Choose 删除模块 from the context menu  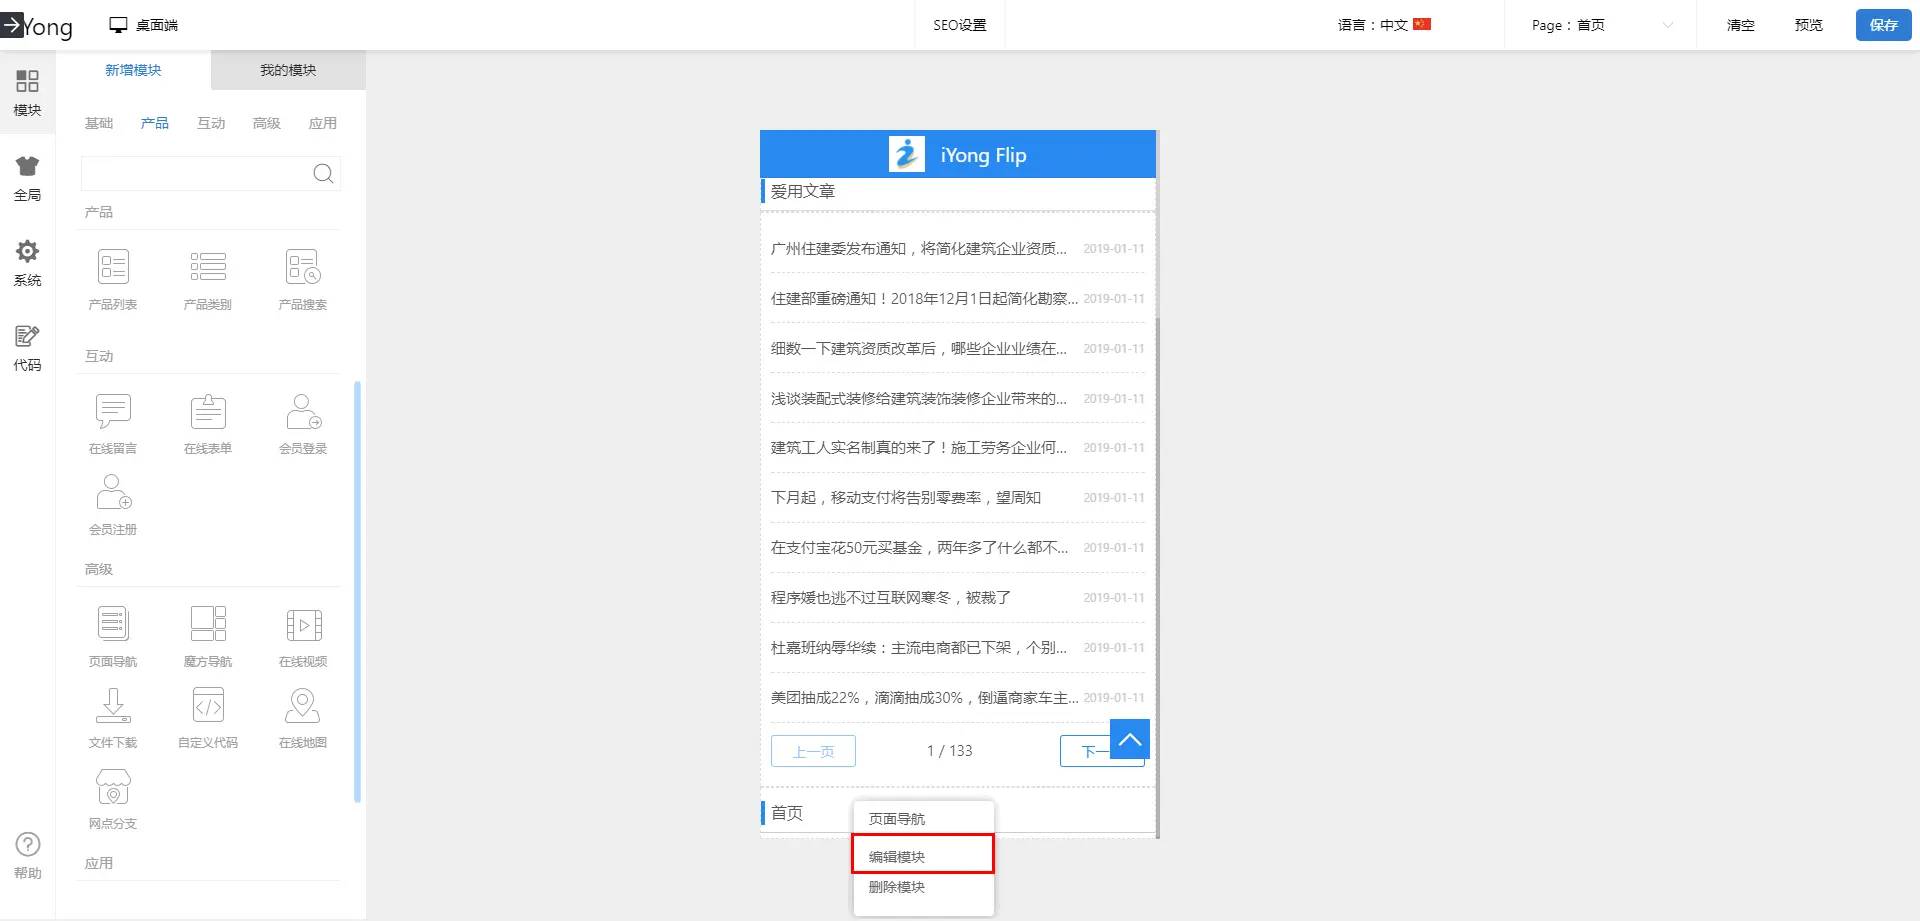(x=897, y=887)
